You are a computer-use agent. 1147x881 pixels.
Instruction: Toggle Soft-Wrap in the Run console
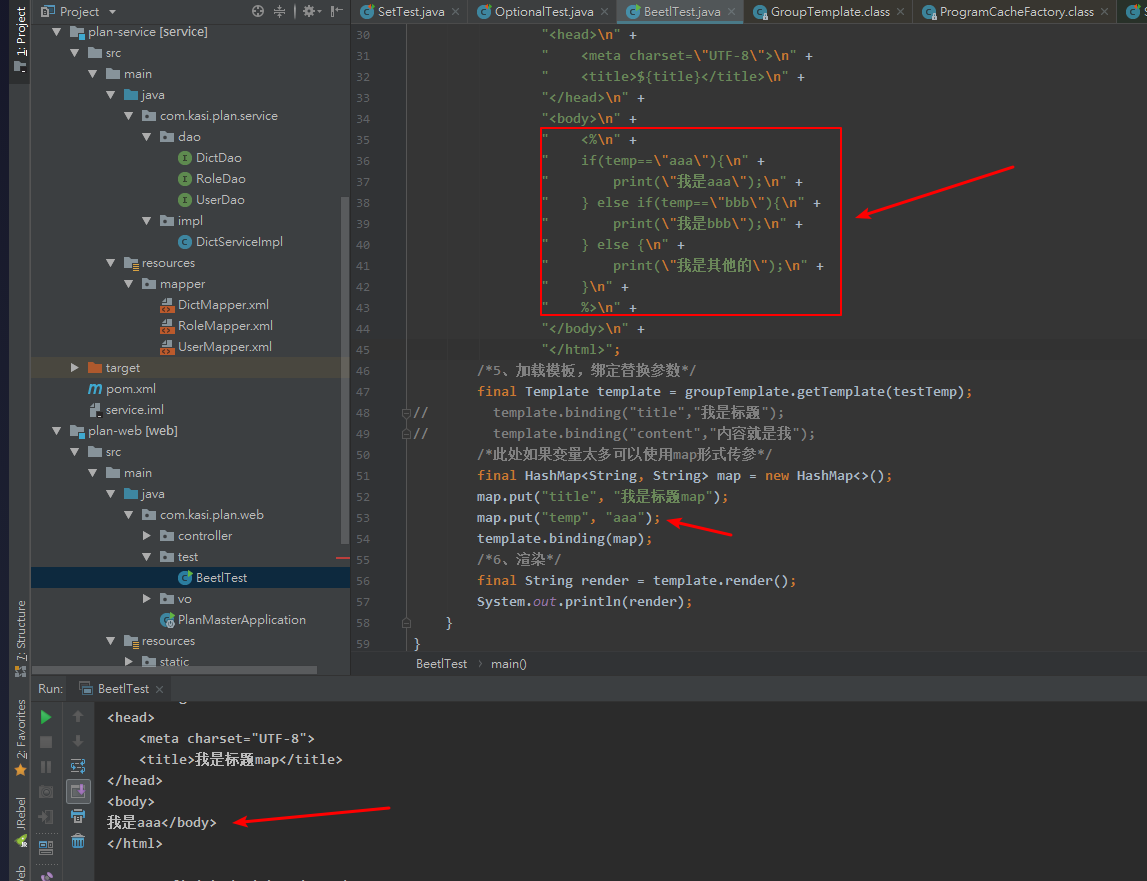point(78,766)
